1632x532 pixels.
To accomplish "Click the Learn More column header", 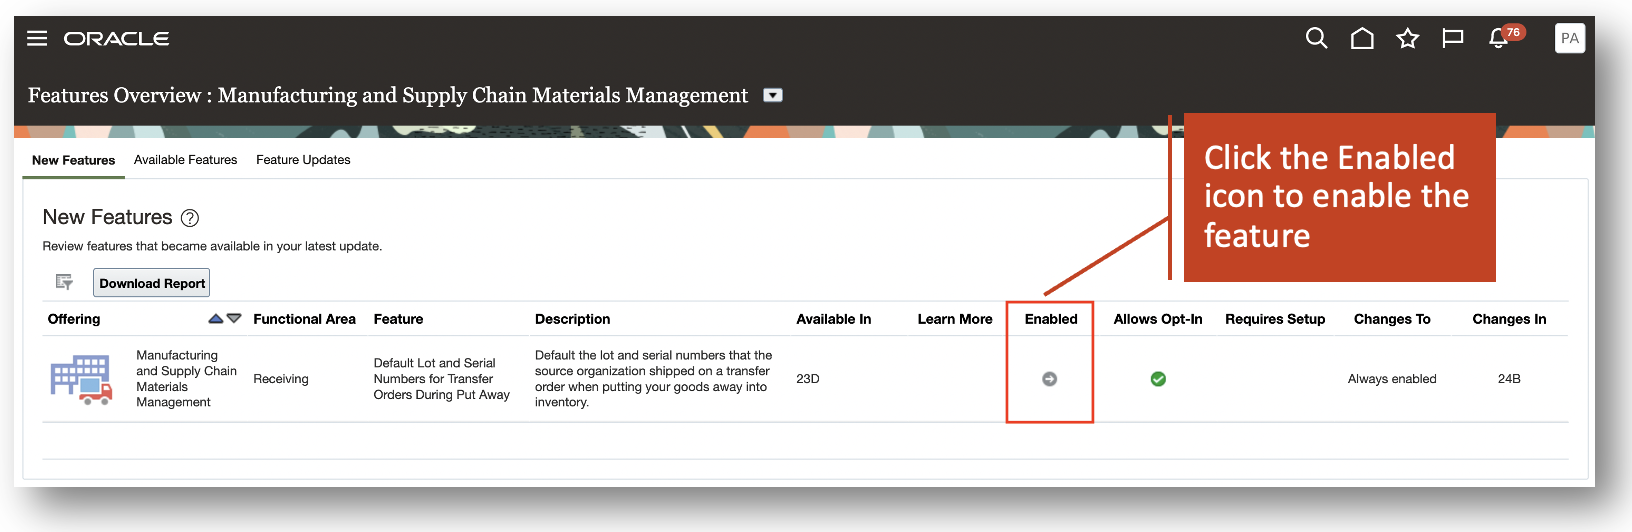I will click(x=955, y=319).
